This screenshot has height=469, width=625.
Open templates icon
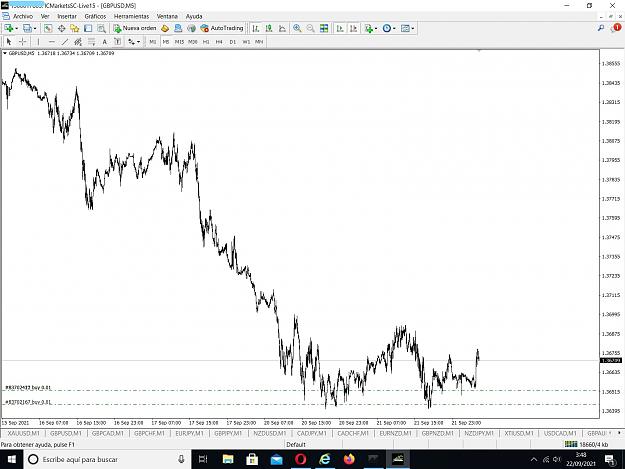pyautogui.click(x=405, y=28)
